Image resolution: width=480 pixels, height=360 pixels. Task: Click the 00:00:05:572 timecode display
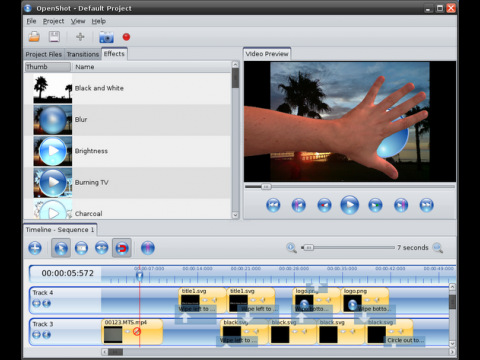pos(68,273)
